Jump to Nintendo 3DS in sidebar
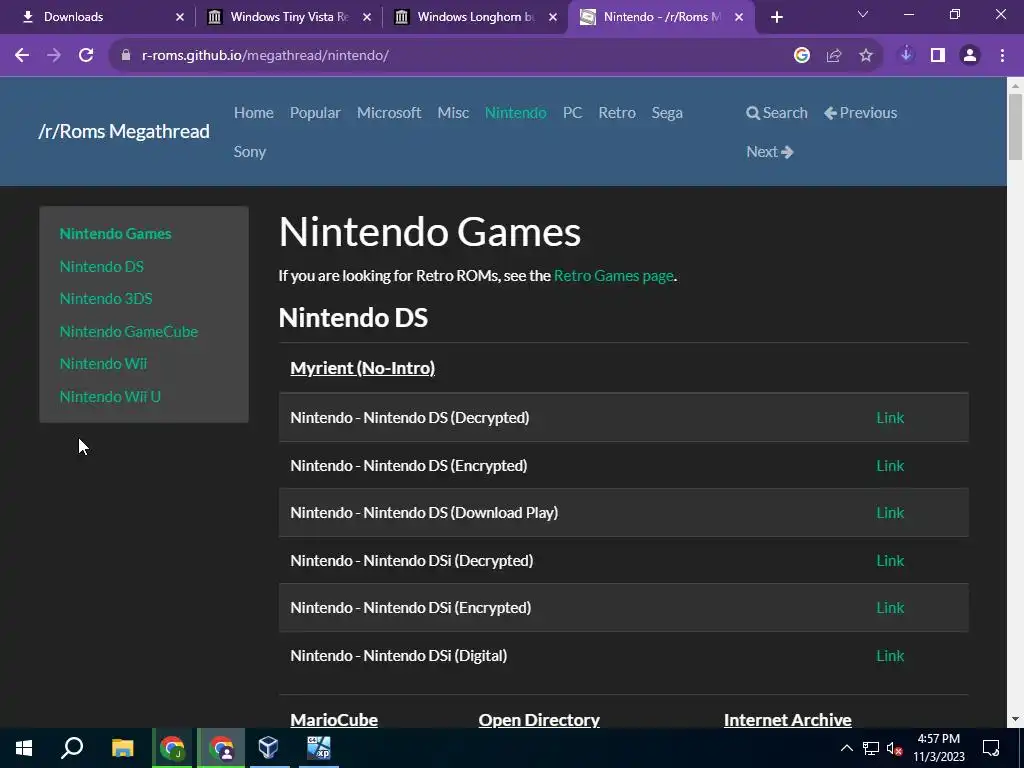1024x768 pixels. pyautogui.click(x=106, y=298)
